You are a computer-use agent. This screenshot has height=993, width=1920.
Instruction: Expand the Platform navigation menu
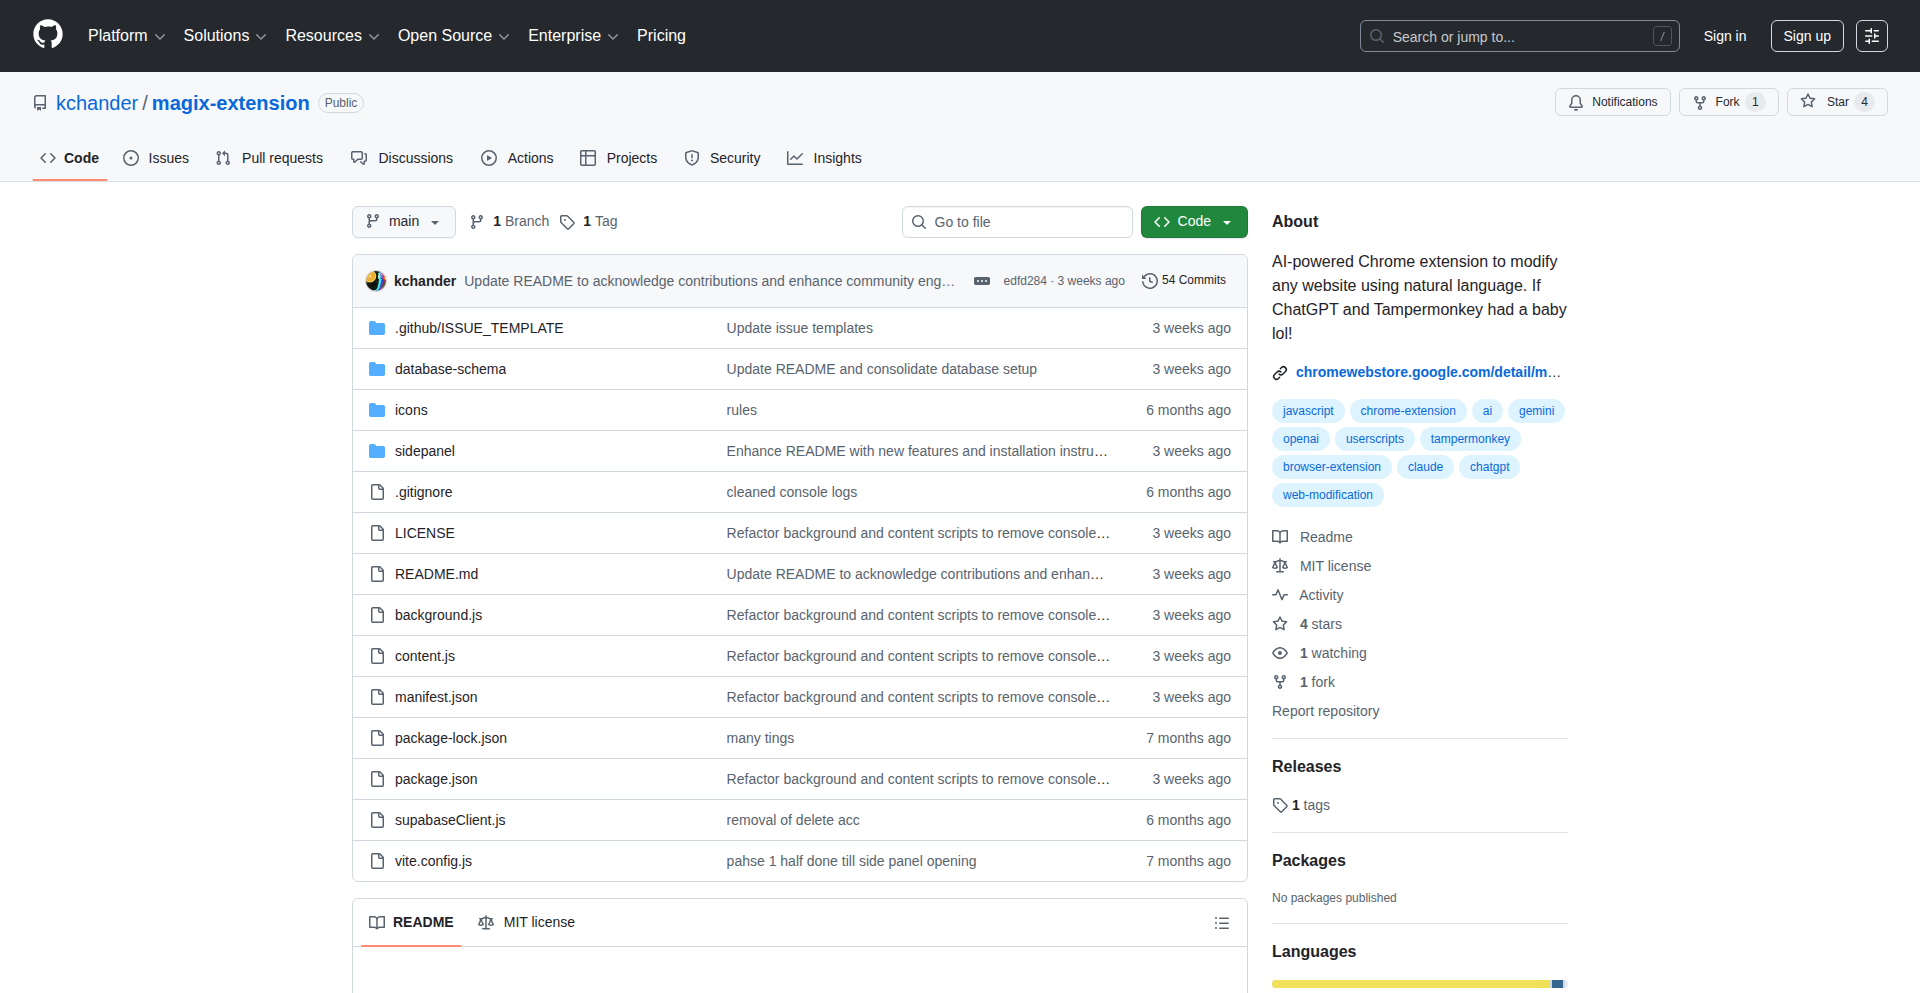point(126,36)
